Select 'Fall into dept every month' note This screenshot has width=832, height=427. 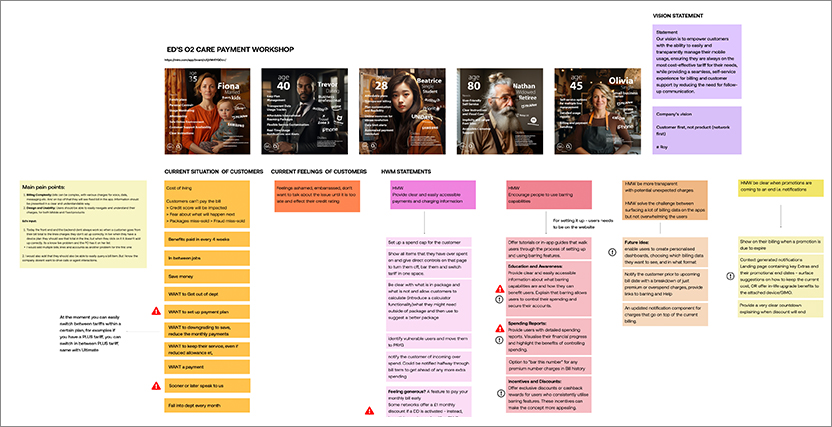pyautogui.click(x=207, y=405)
